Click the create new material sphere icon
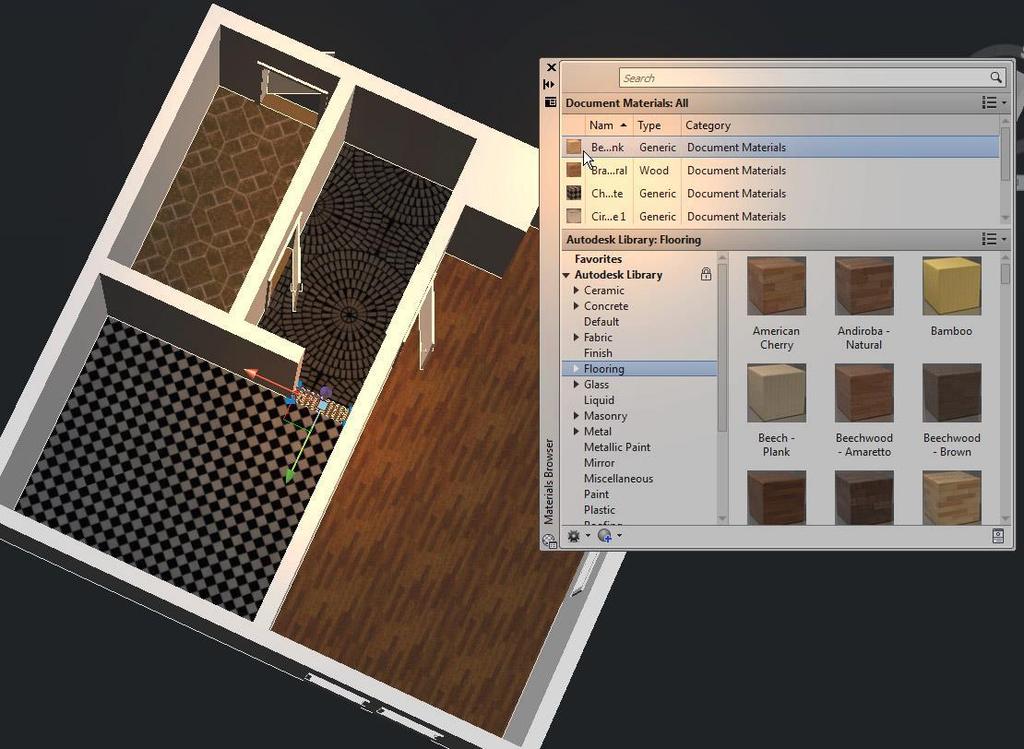1024x749 pixels. (x=604, y=536)
